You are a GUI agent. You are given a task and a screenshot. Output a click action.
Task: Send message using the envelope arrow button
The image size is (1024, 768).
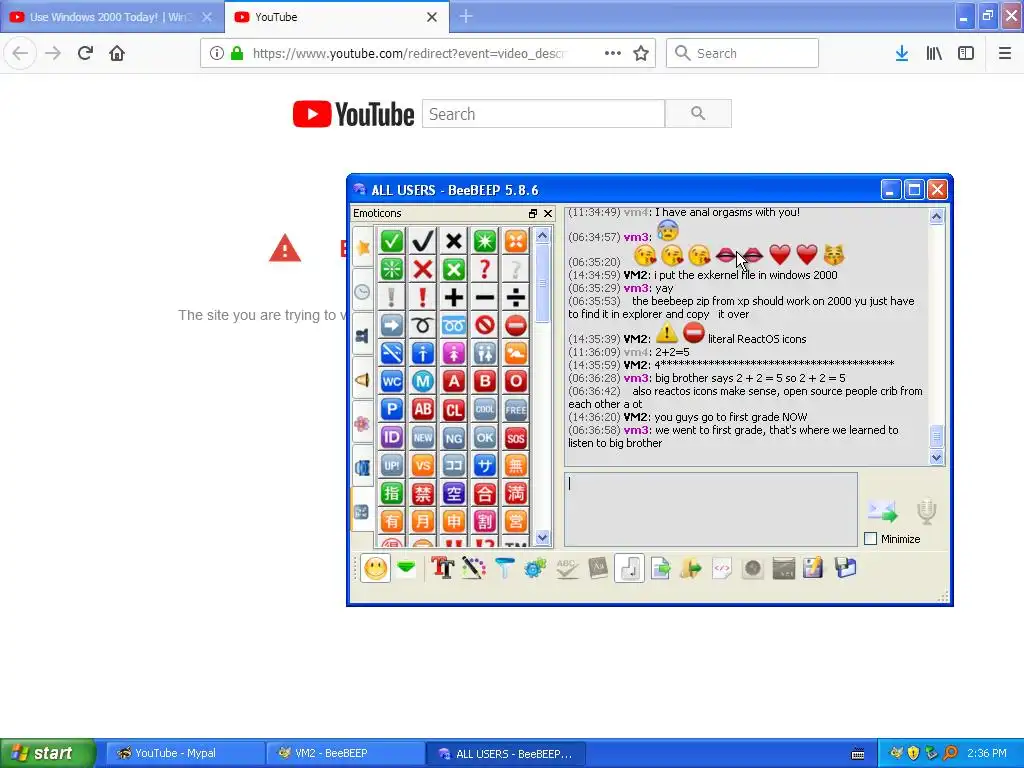[x=882, y=511]
